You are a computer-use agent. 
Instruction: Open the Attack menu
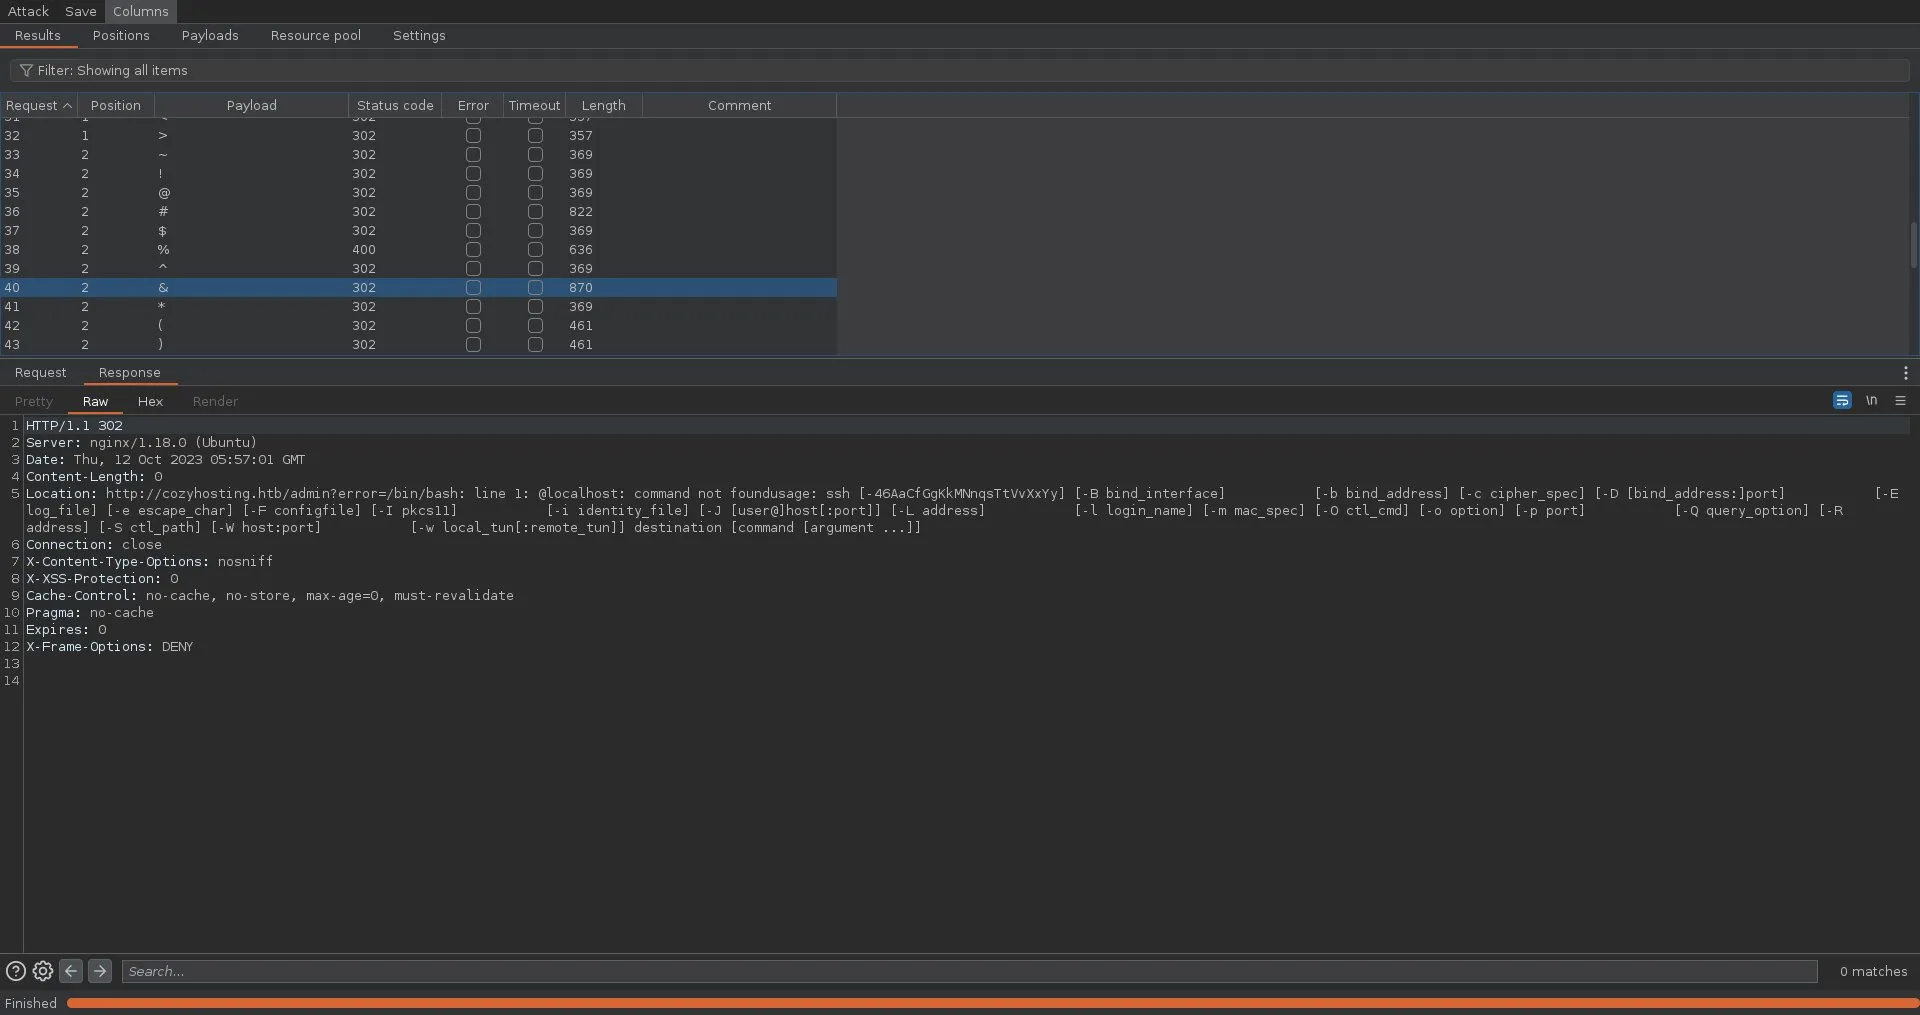28,11
